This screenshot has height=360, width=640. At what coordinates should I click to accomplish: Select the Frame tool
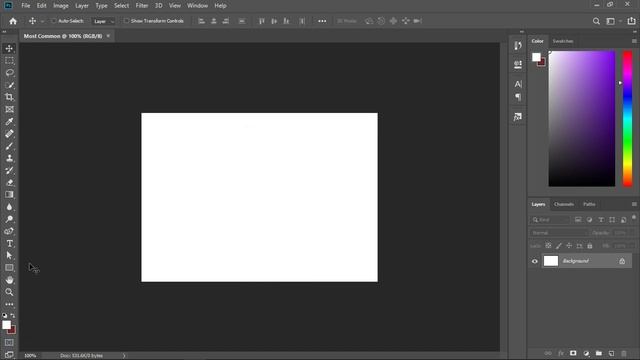click(x=9, y=109)
